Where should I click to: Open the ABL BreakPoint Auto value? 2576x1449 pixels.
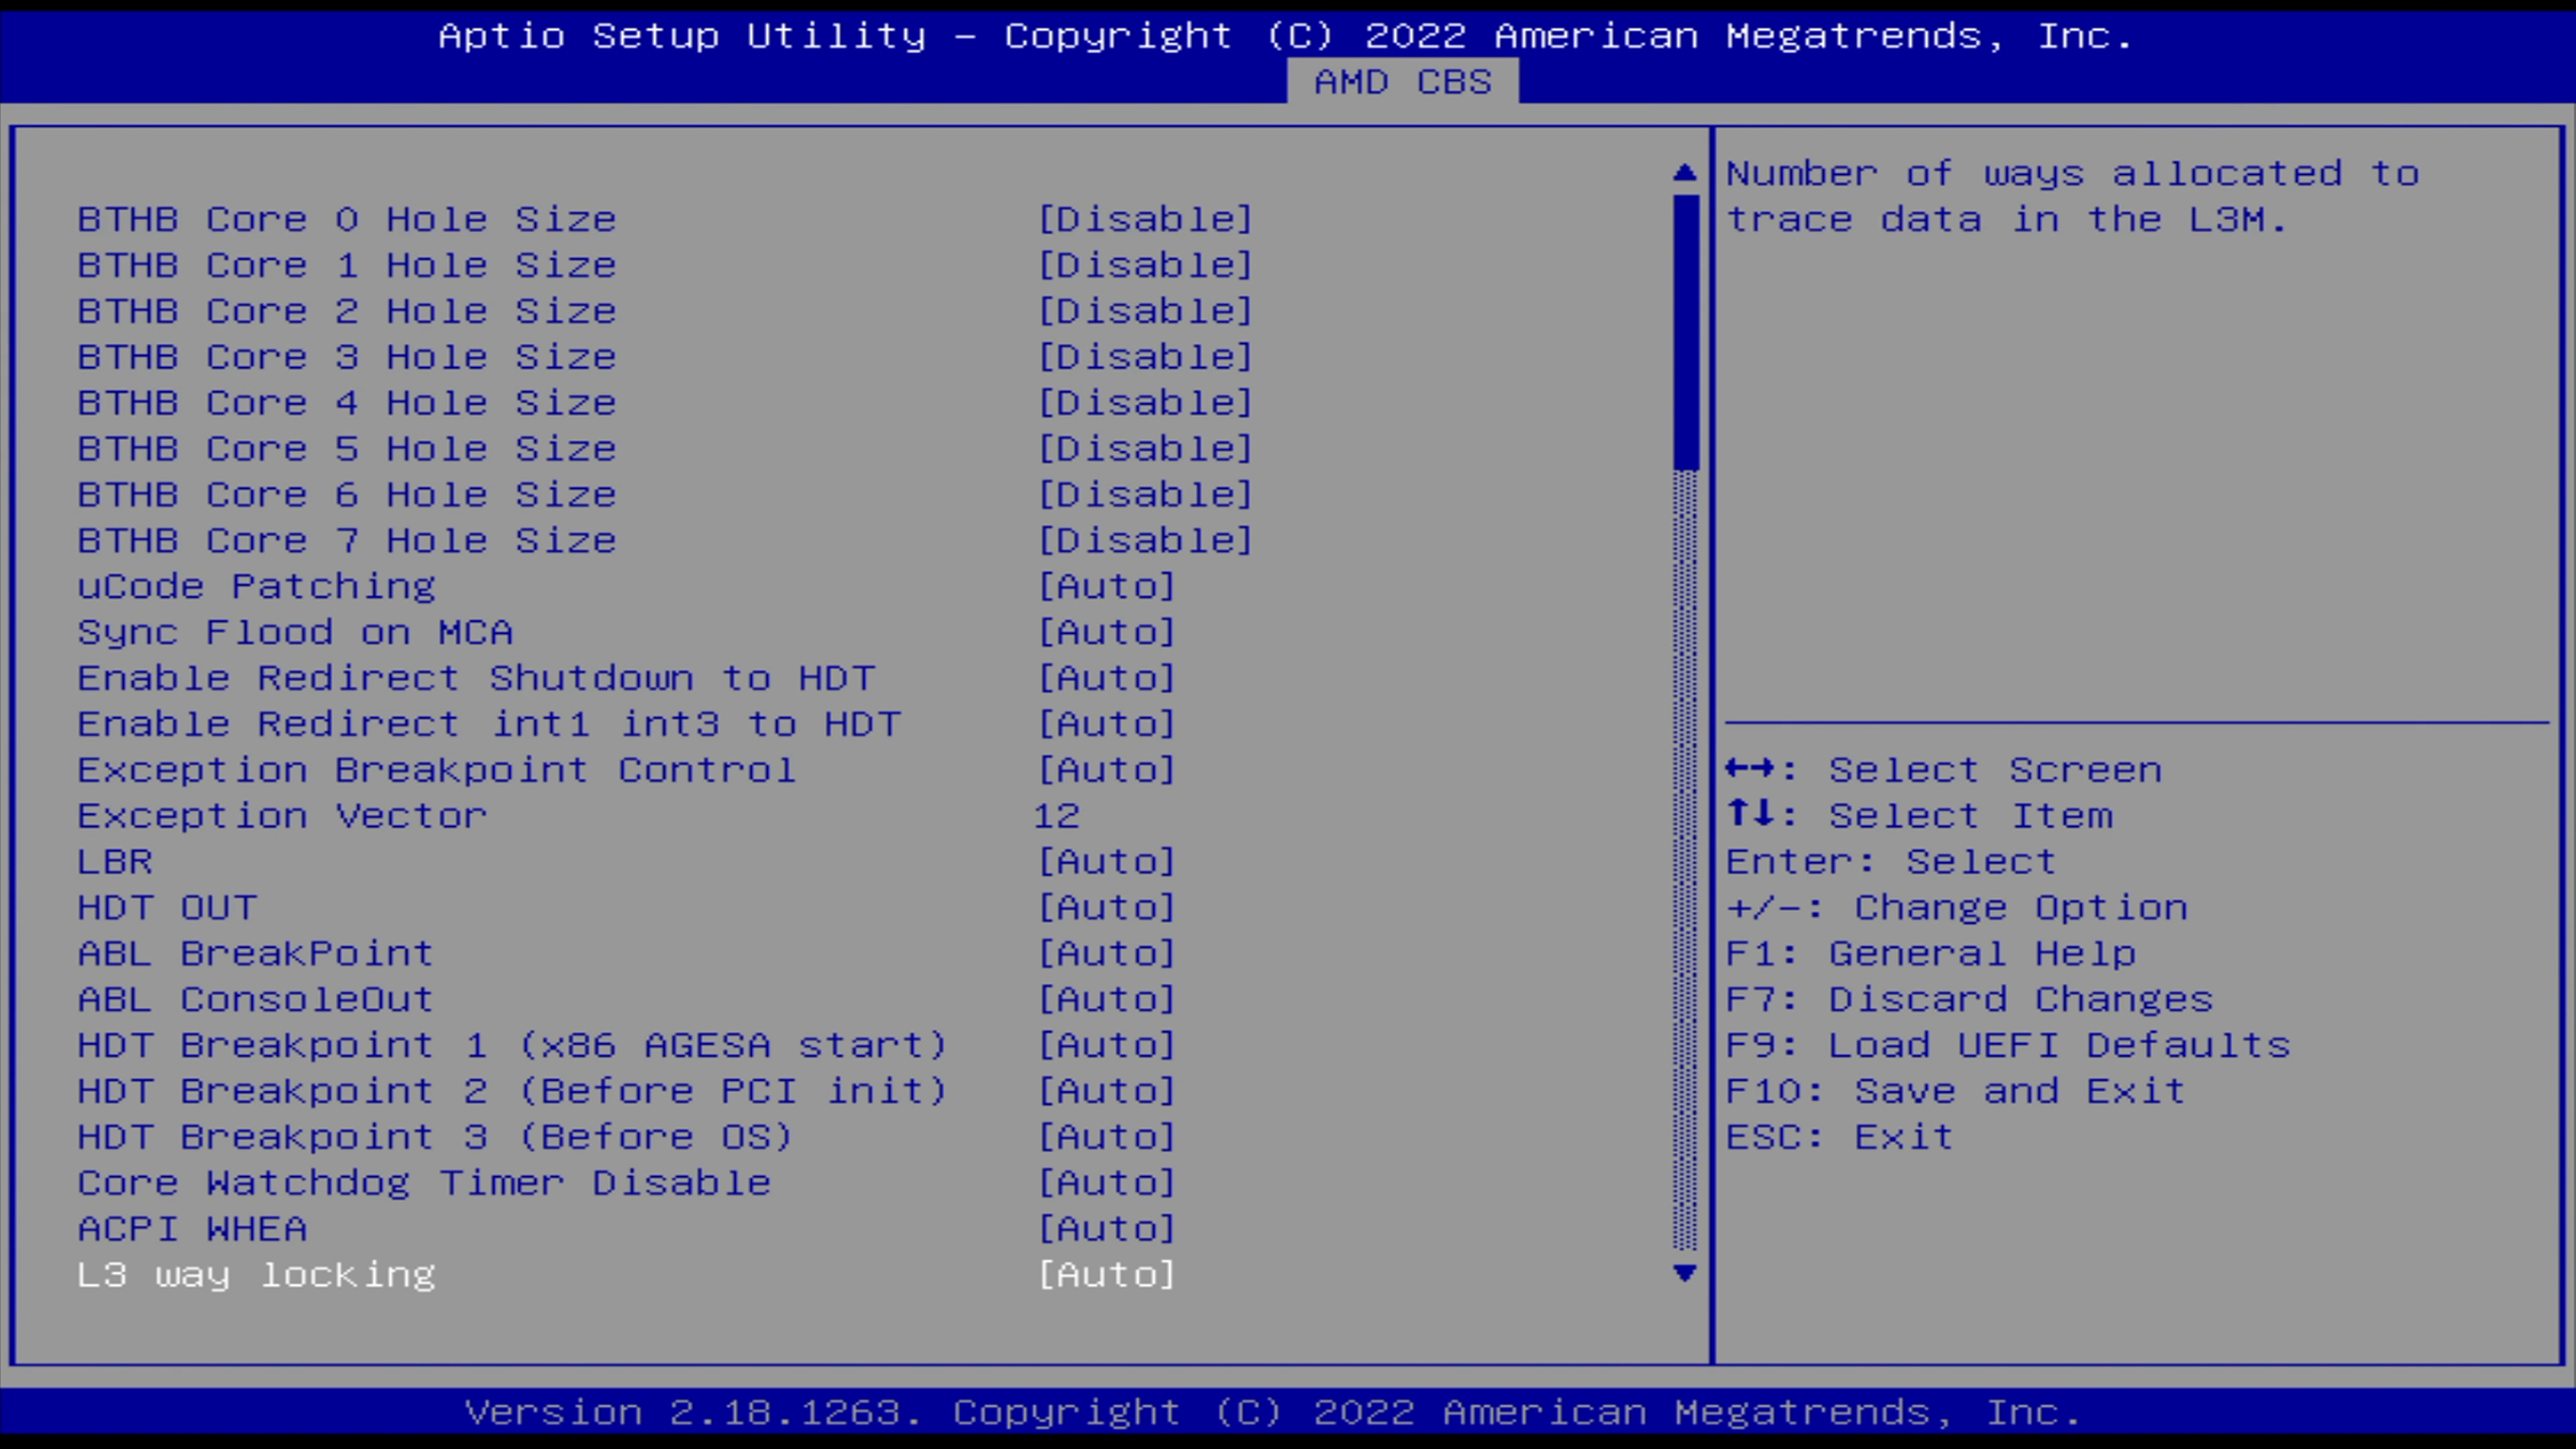1106,953
